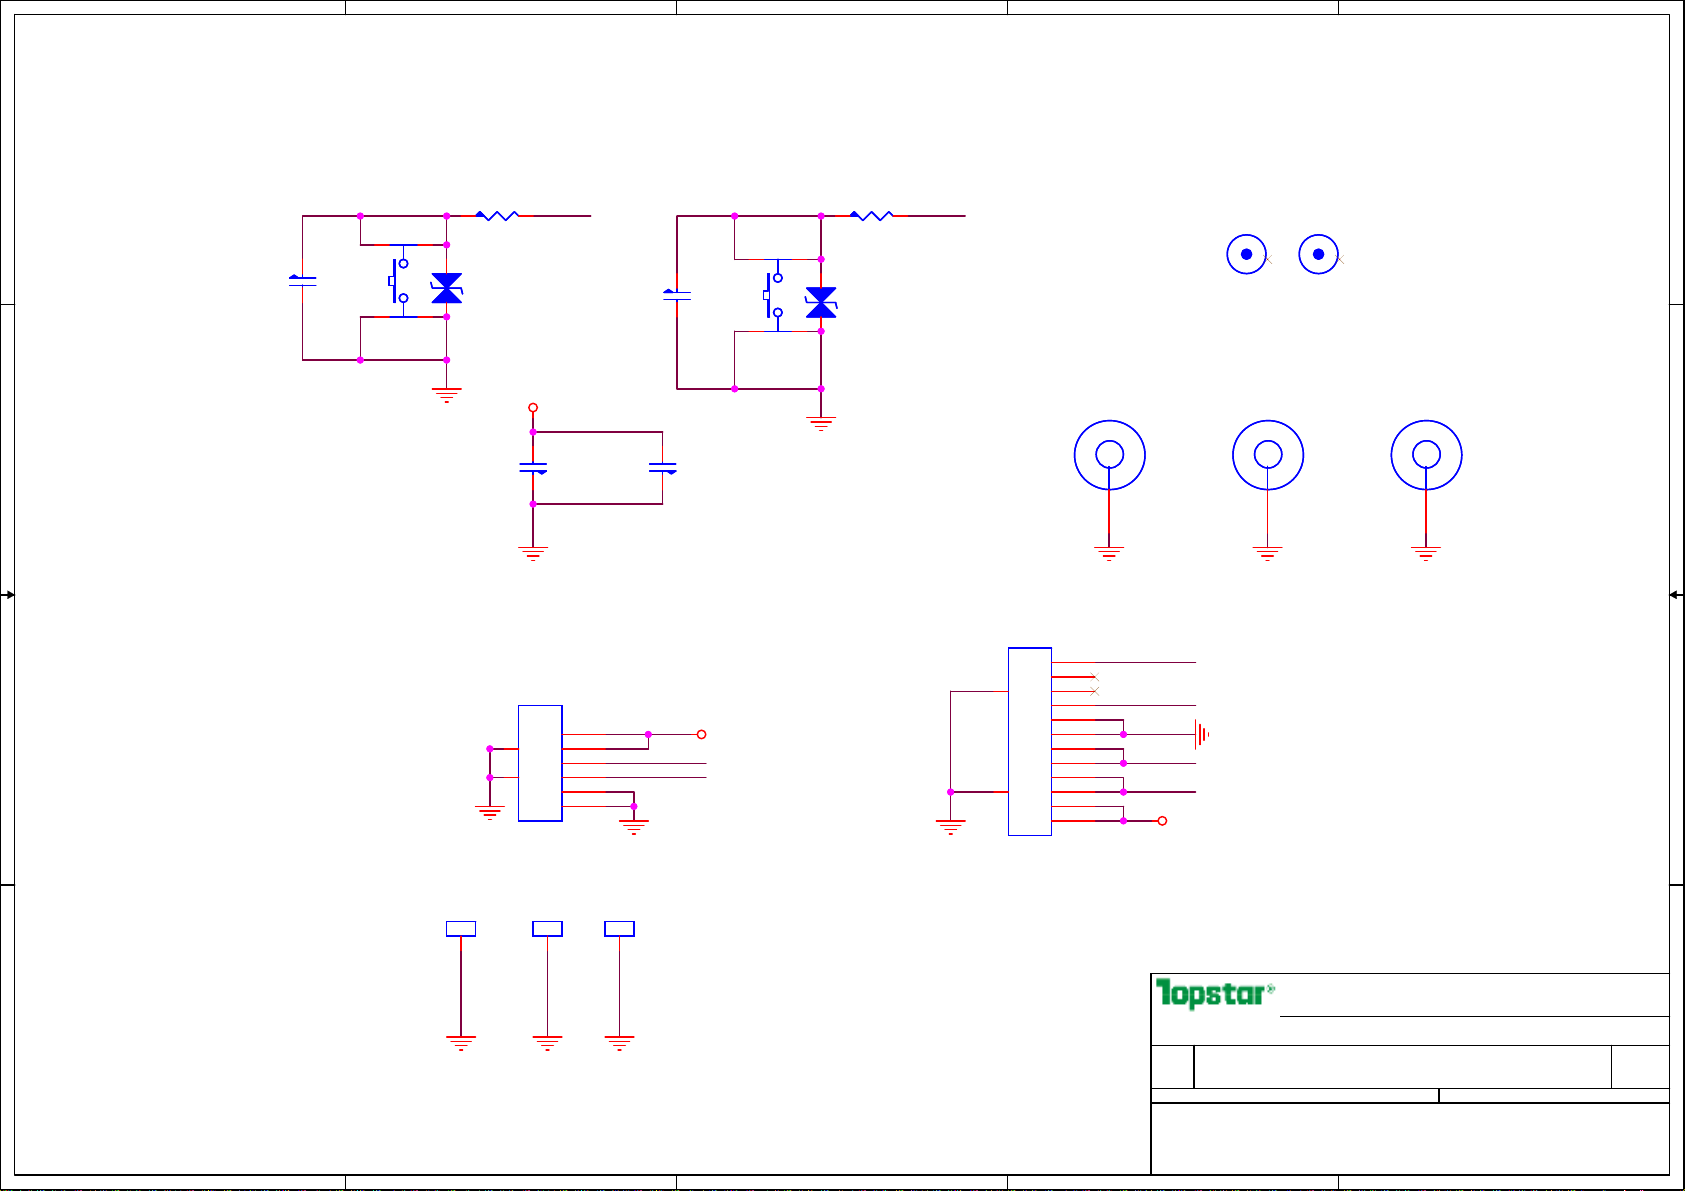This screenshot has height=1191, width=1685.
Task: Click the arrow marker on the right frame edge
Action: point(1677,595)
